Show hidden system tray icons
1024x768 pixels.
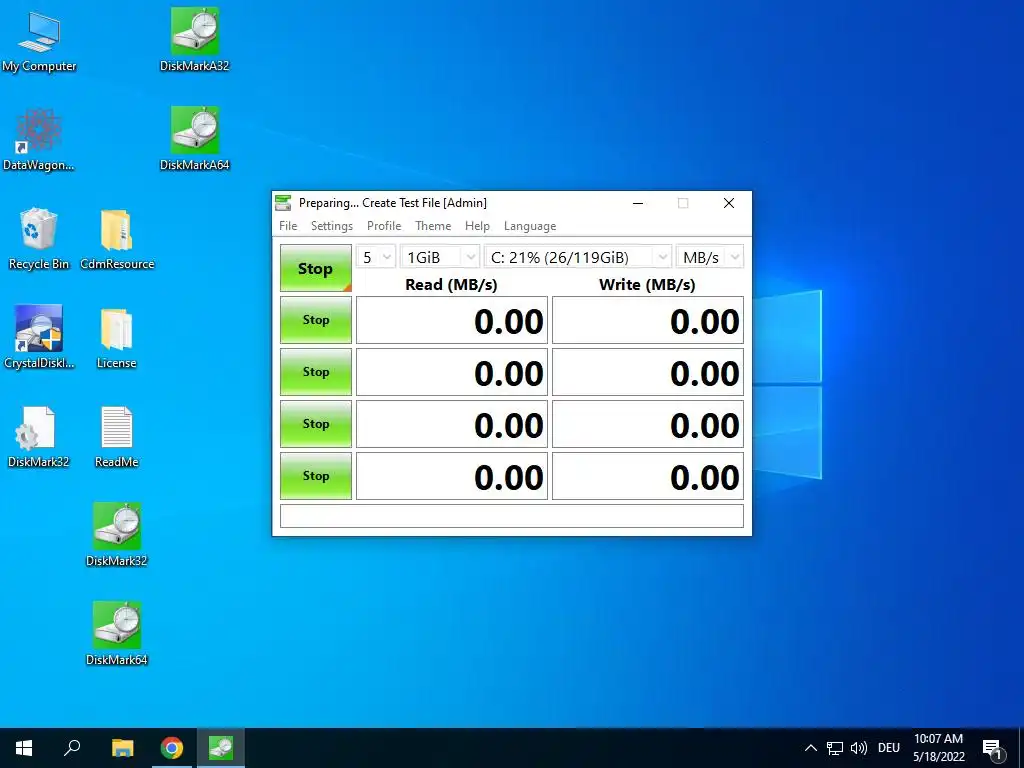pos(810,748)
